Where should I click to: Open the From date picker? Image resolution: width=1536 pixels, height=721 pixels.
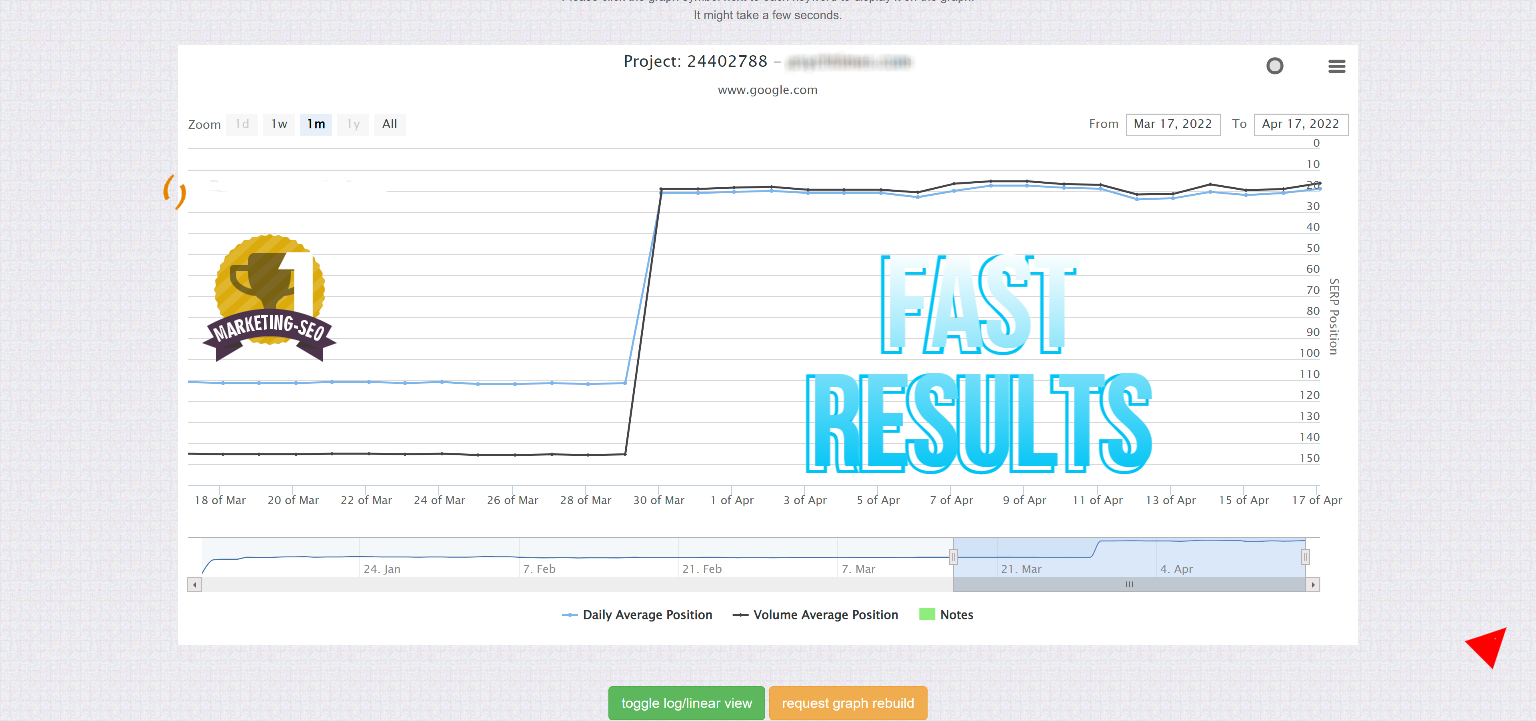click(x=1173, y=124)
